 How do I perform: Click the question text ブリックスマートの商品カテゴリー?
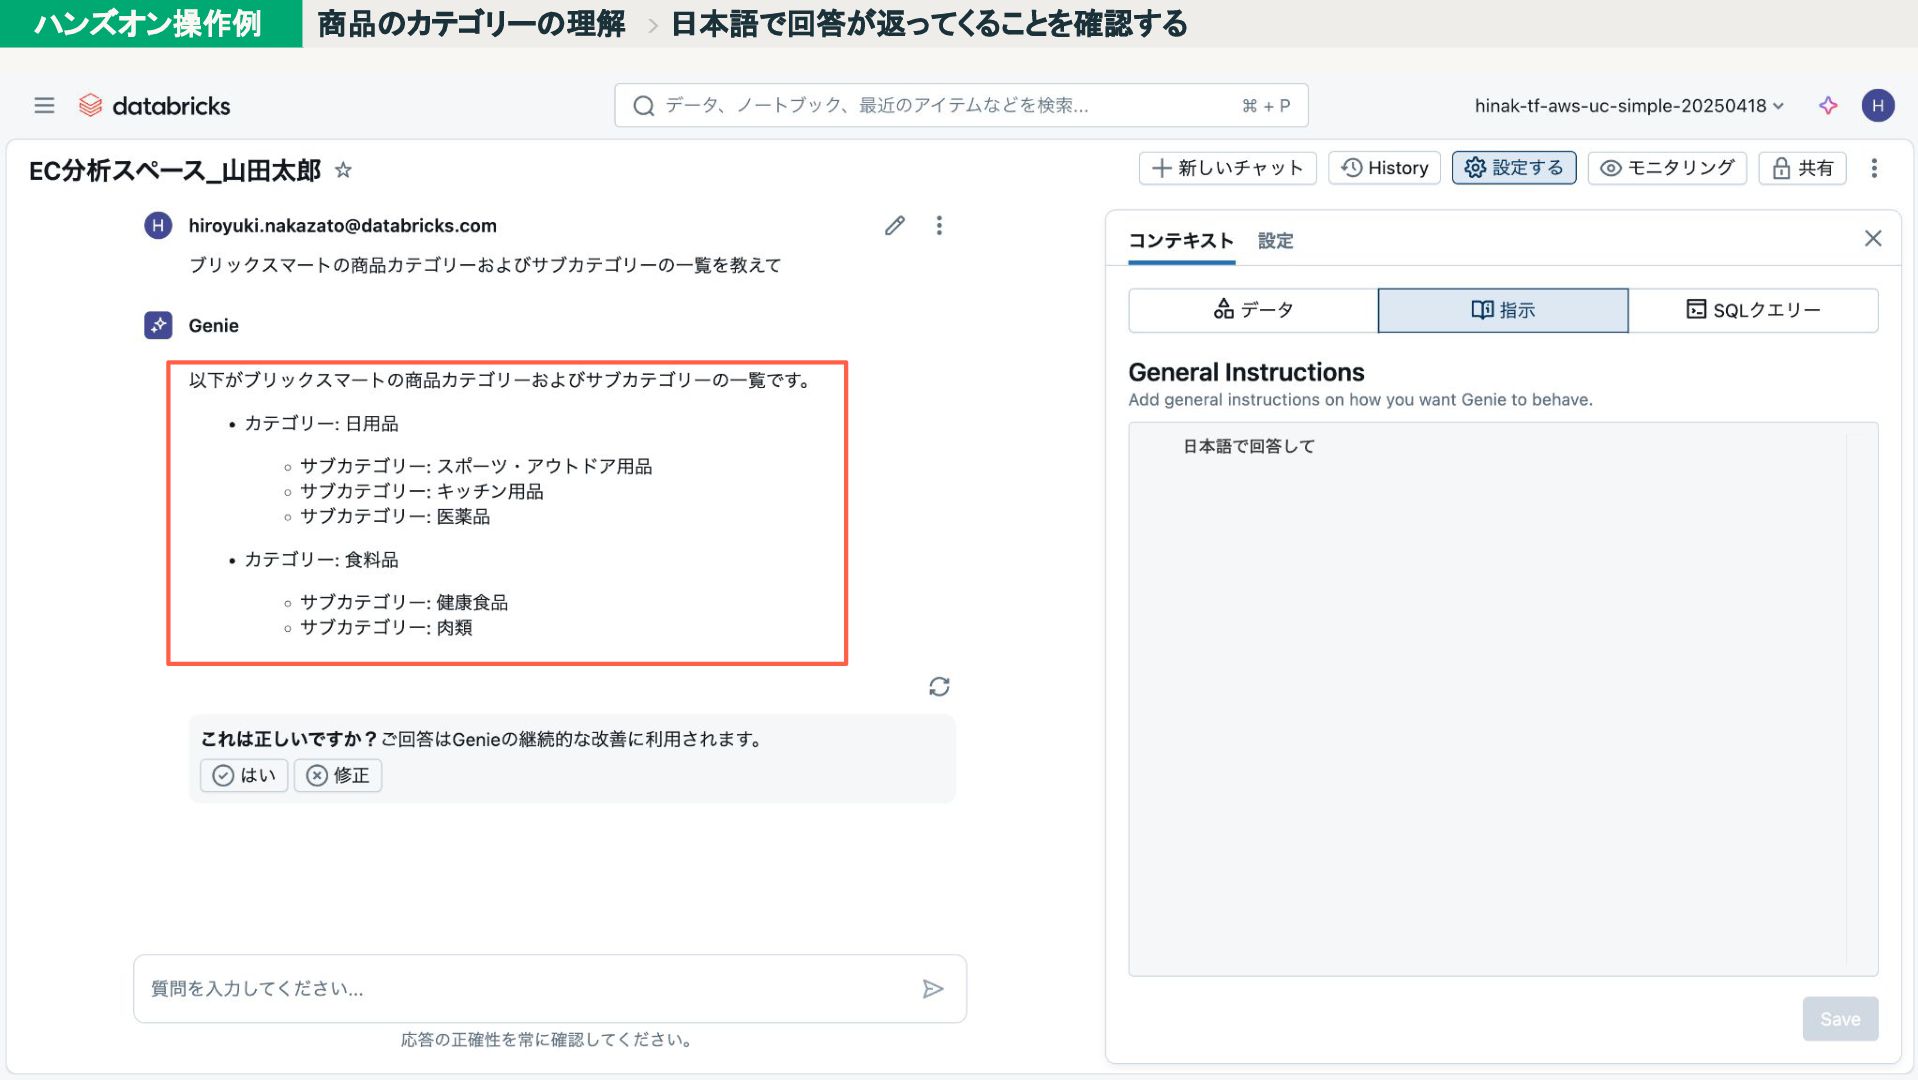click(485, 265)
